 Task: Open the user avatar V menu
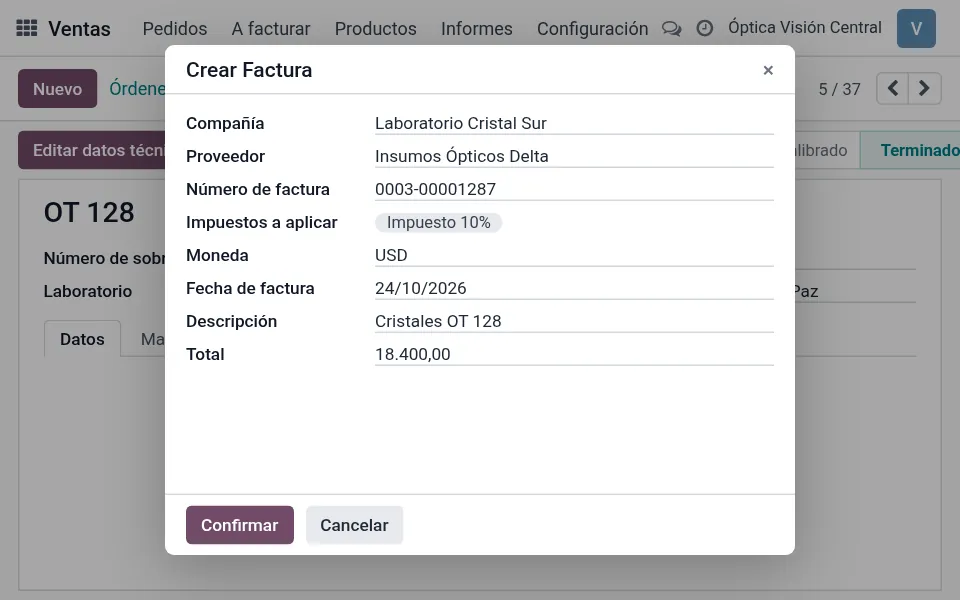[x=916, y=28]
